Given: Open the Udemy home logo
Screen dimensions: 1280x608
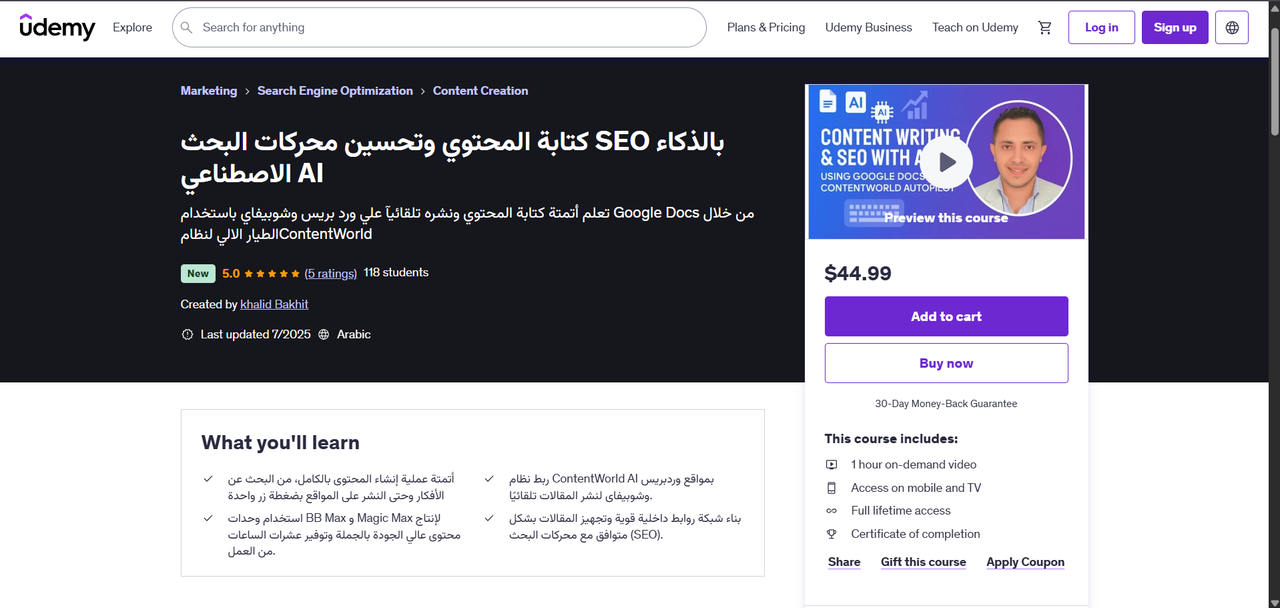Looking at the screenshot, I should point(57,27).
